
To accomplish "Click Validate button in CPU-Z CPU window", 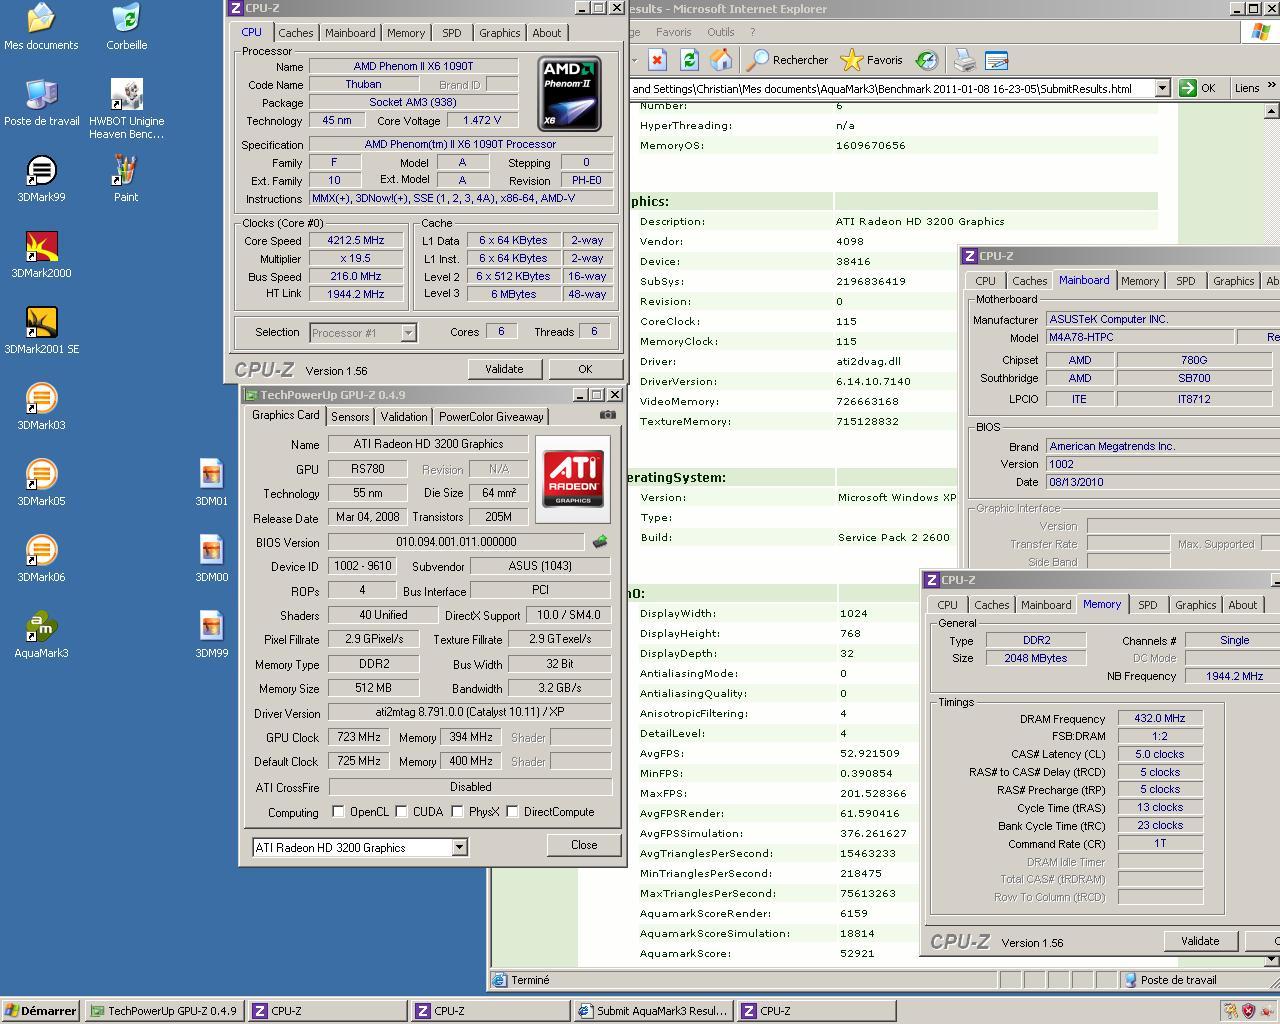I will coord(504,369).
